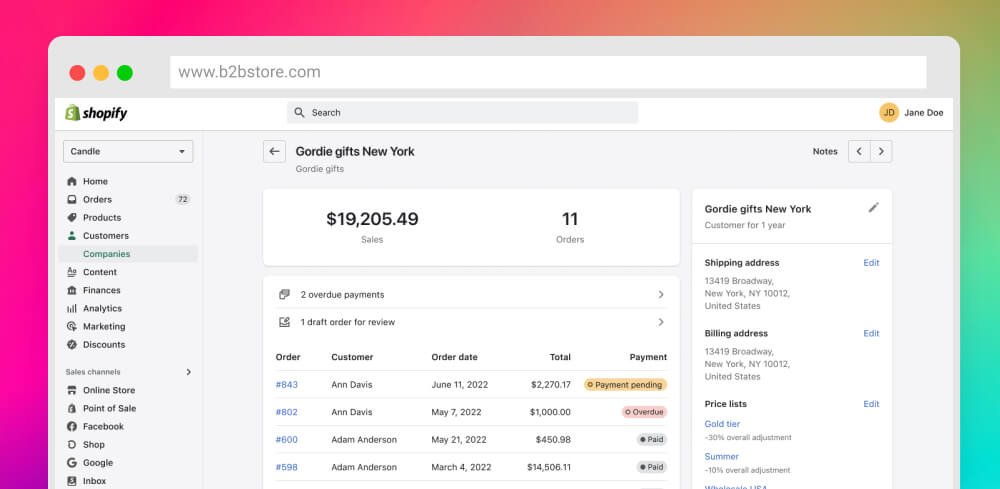
Task: Click the Products tag icon
Action: click(x=72, y=217)
